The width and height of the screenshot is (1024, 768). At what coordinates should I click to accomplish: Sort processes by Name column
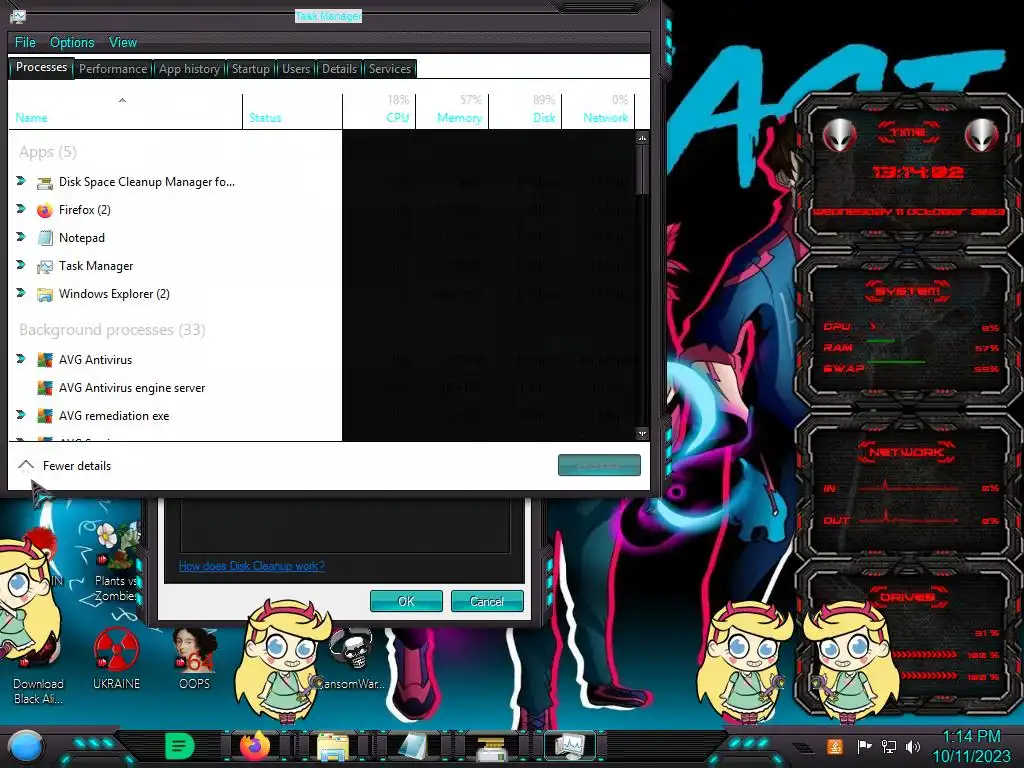(125, 111)
